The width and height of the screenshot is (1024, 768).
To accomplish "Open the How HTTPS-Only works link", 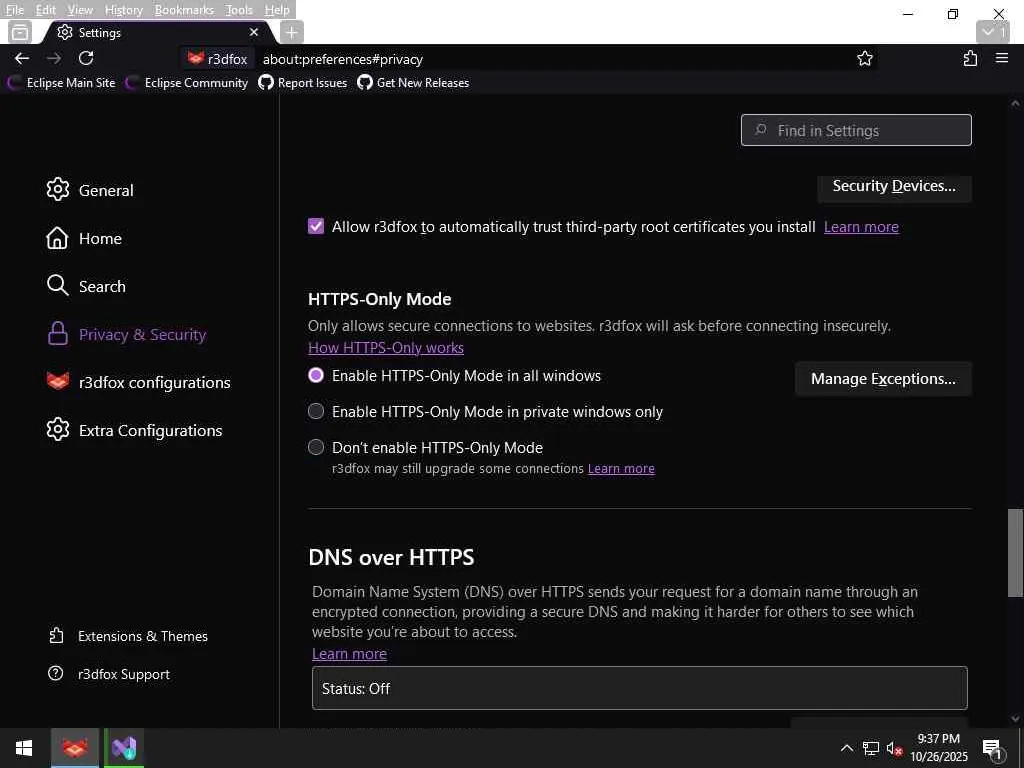I will pos(386,348).
